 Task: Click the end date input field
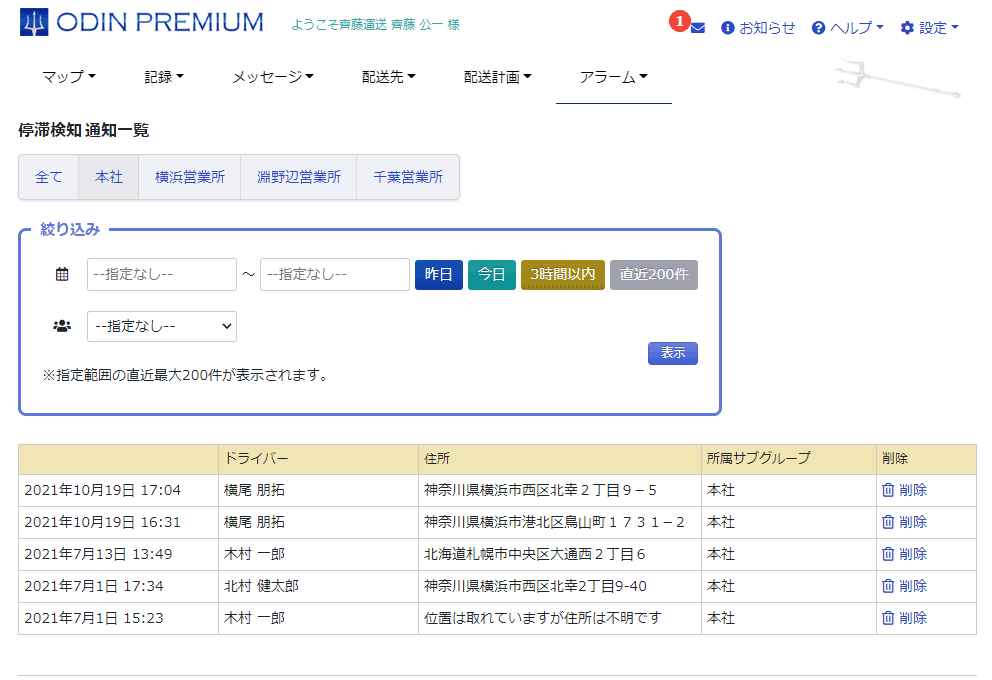click(x=334, y=274)
